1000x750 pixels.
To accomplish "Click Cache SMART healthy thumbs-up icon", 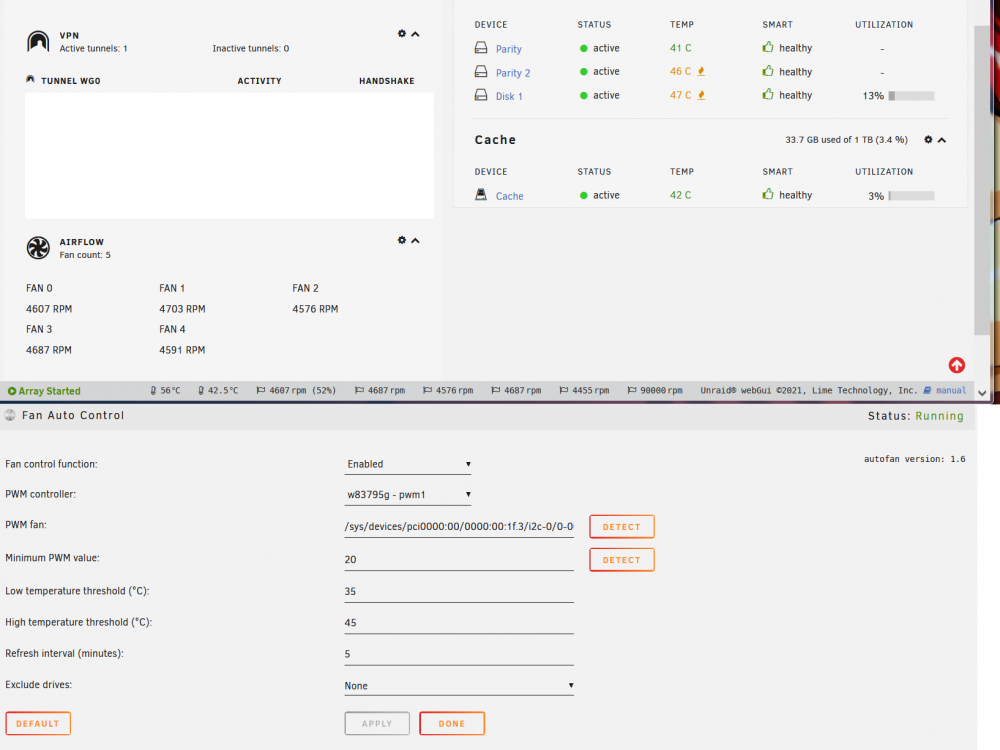I will pyautogui.click(x=768, y=194).
